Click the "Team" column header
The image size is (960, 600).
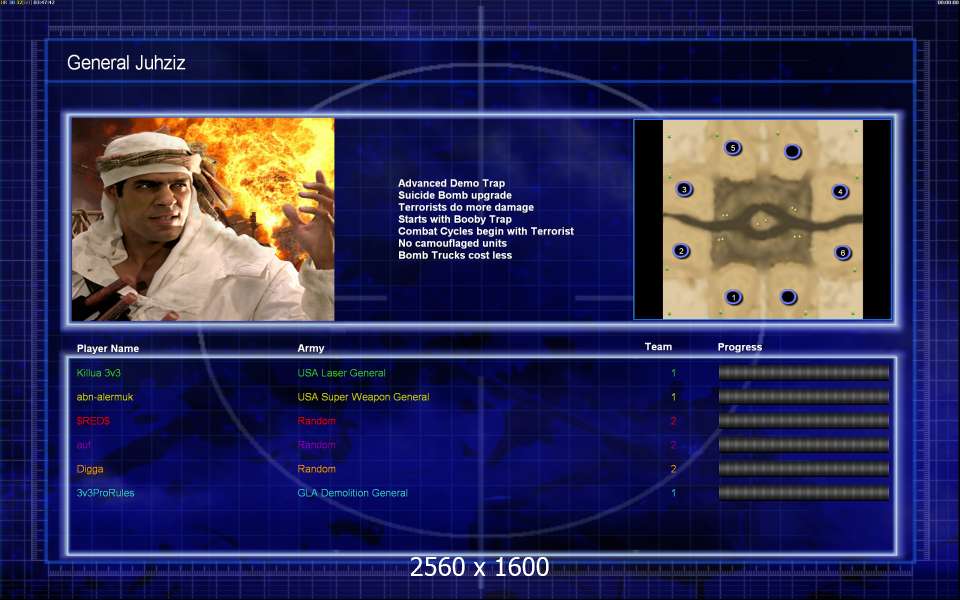pyautogui.click(x=658, y=347)
